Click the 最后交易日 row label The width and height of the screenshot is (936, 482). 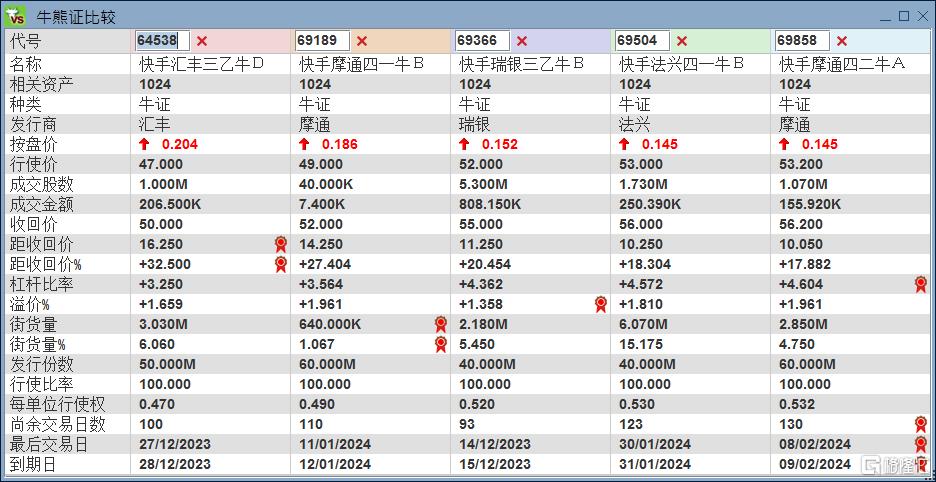pos(50,444)
